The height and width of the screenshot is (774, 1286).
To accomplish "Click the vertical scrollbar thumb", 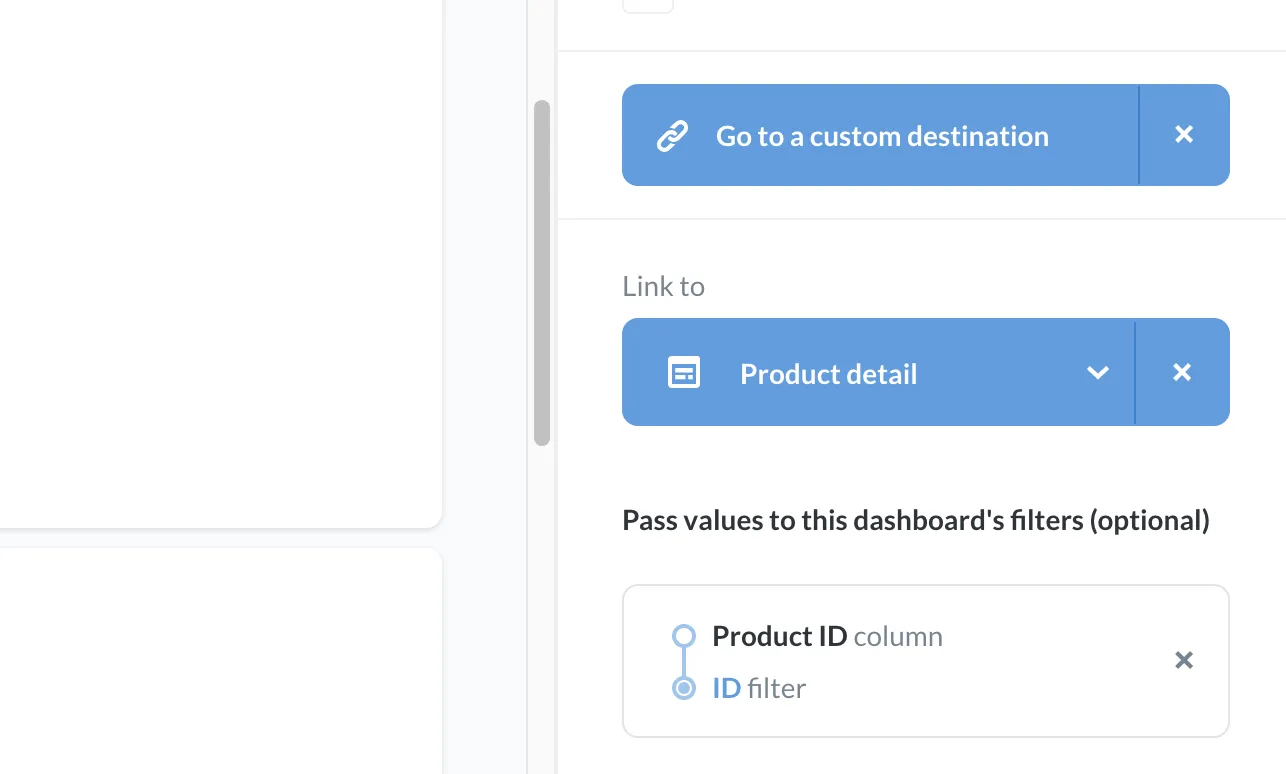I will tap(542, 272).
